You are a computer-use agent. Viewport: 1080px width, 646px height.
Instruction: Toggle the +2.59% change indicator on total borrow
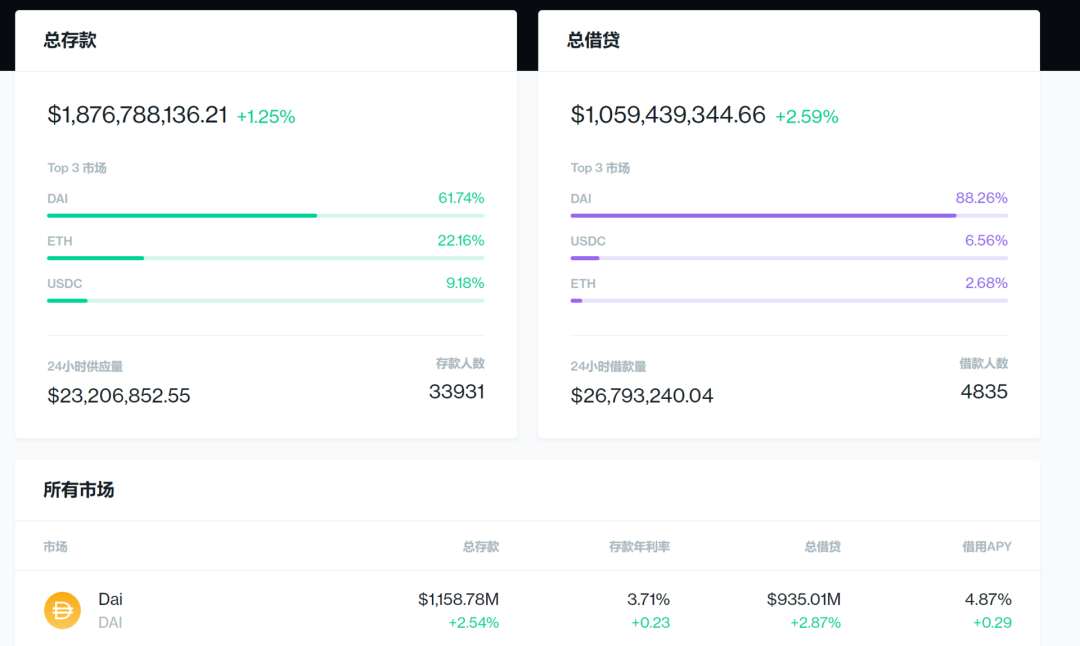(808, 116)
